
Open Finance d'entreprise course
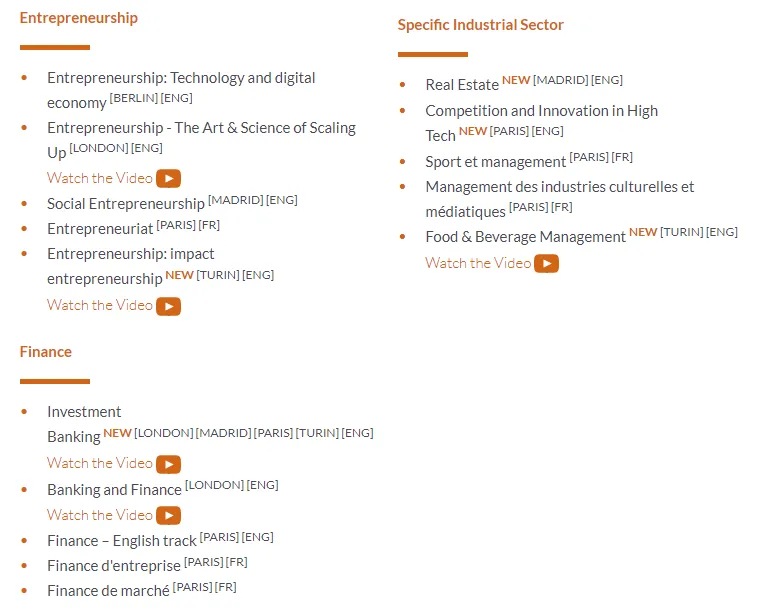pos(114,566)
